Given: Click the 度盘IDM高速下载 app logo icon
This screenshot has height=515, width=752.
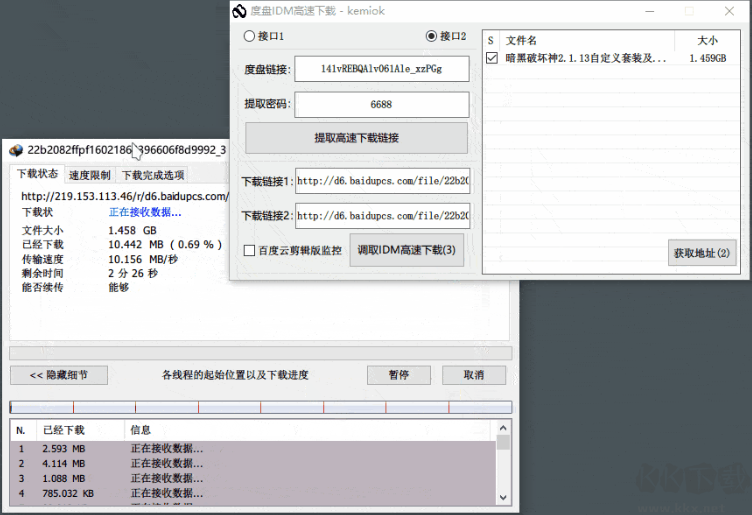Looking at the screenshot, I should click(239, 11).
